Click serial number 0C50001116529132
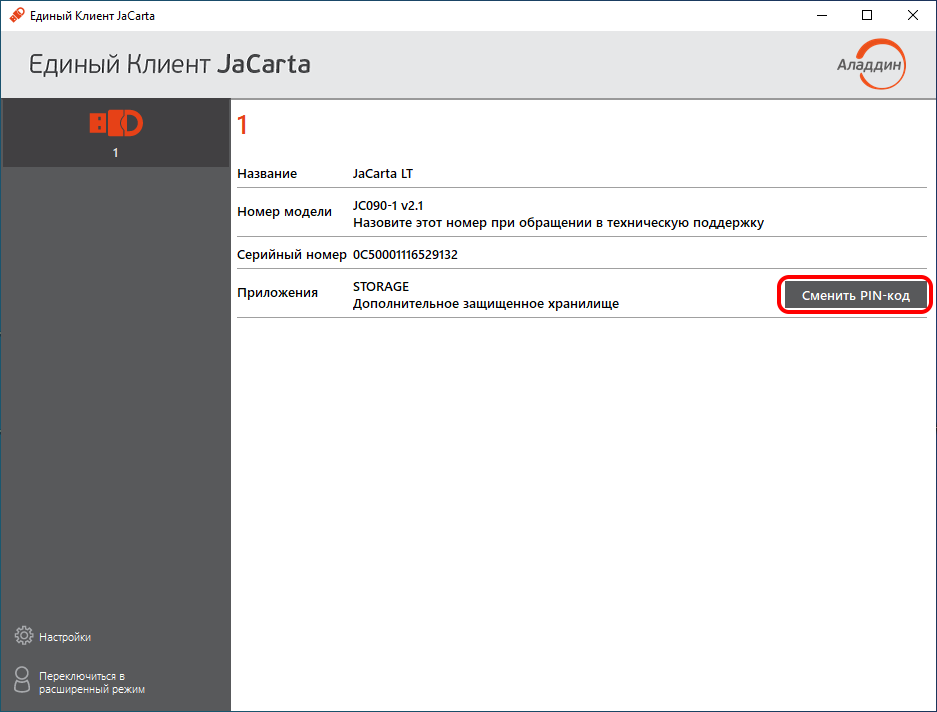Image resolution: width=937 pixels, height=712 pixels. pyautogui.click(x=405, y=255)
